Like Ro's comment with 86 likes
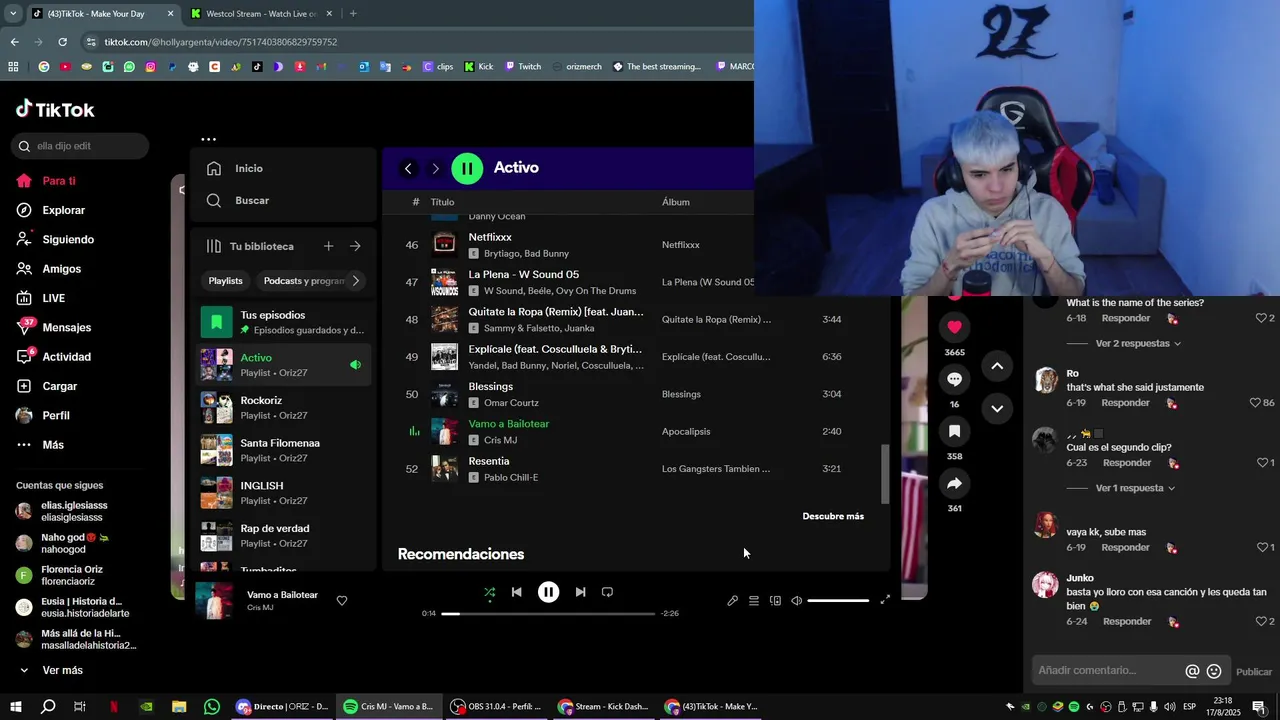1280x720 pixels. (x=1255, y=403)
